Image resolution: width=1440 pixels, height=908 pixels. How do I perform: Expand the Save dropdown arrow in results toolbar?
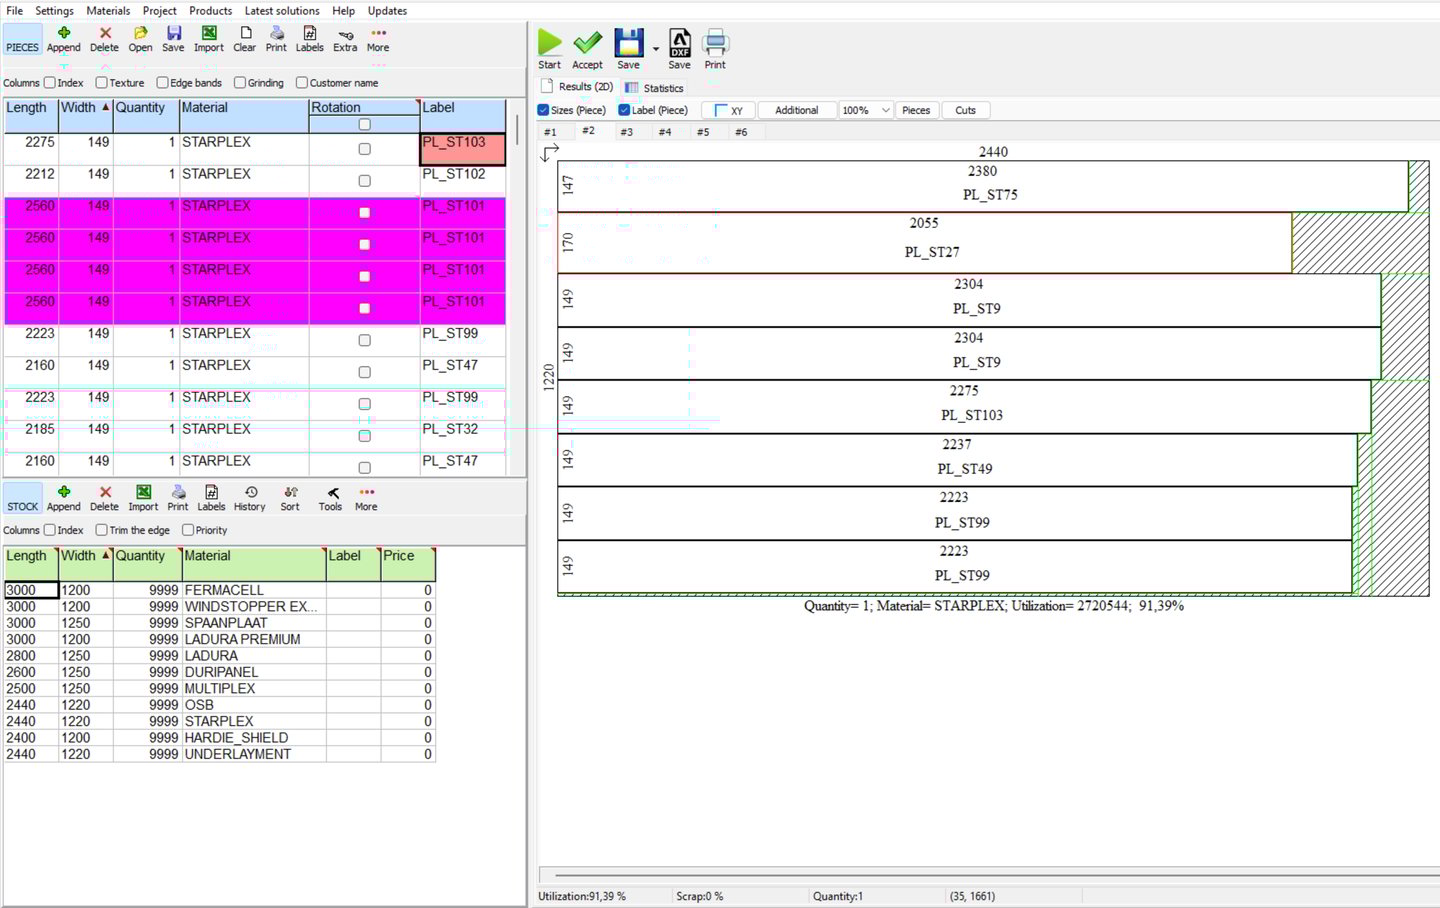[656, 49]
